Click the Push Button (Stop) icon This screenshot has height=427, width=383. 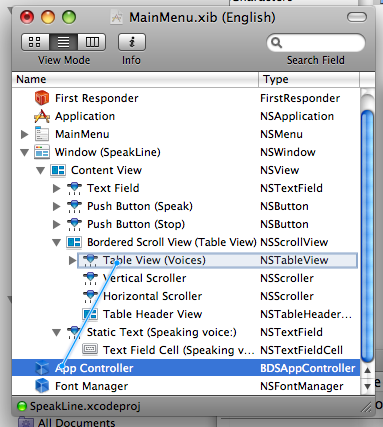[74, 224]
